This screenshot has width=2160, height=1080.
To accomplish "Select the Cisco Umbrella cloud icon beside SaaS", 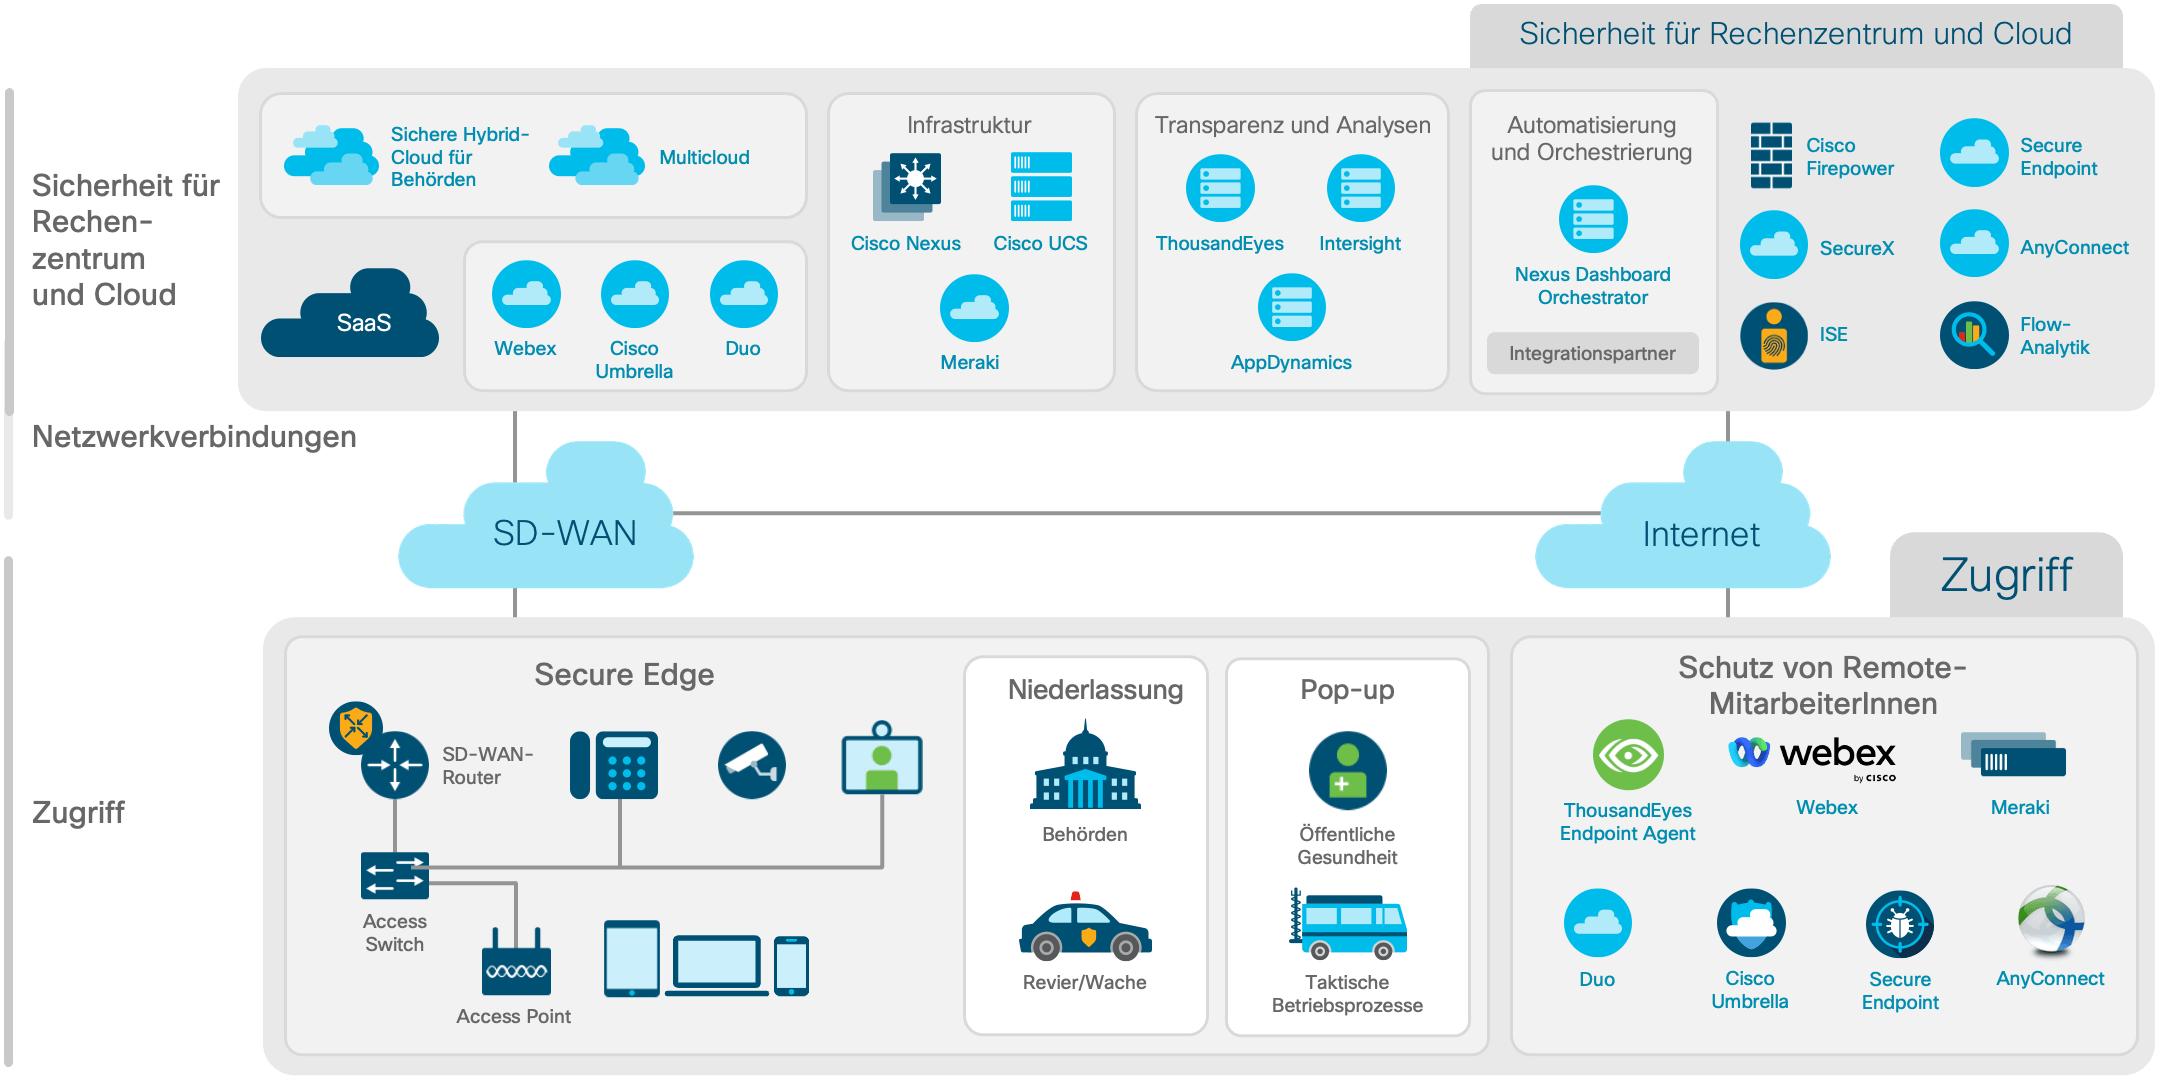I will (x=635, y=294).
